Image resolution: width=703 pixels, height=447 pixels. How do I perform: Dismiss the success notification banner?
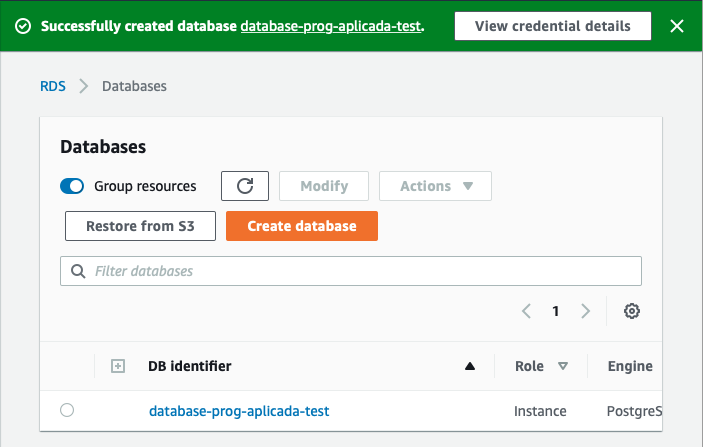coord(677,26)
